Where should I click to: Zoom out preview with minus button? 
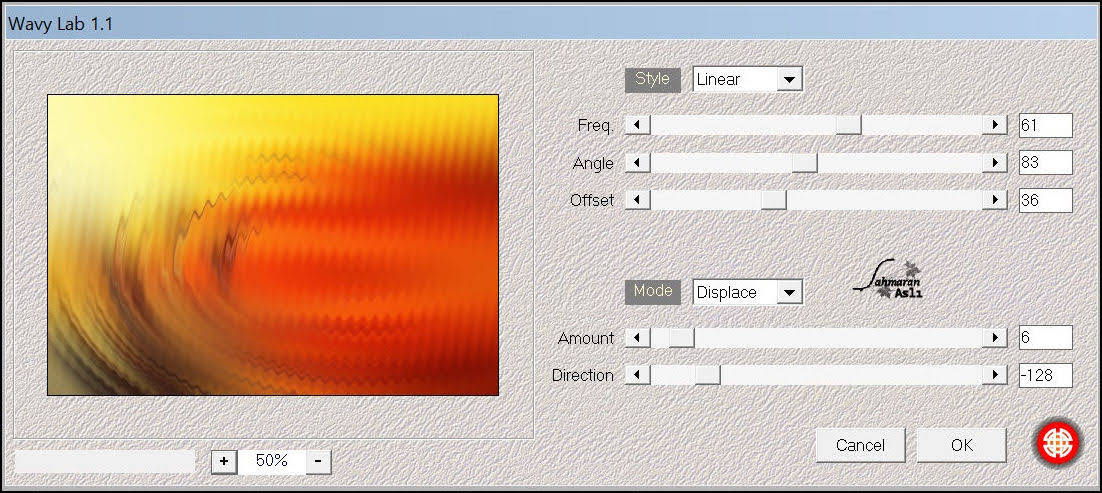tap(317, 461)
